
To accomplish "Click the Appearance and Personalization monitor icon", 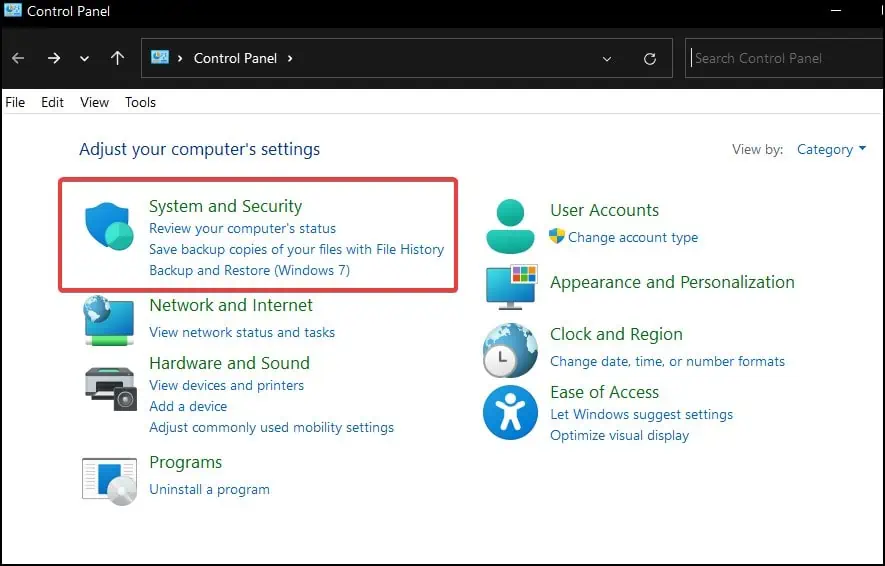I will pos(510,285).
